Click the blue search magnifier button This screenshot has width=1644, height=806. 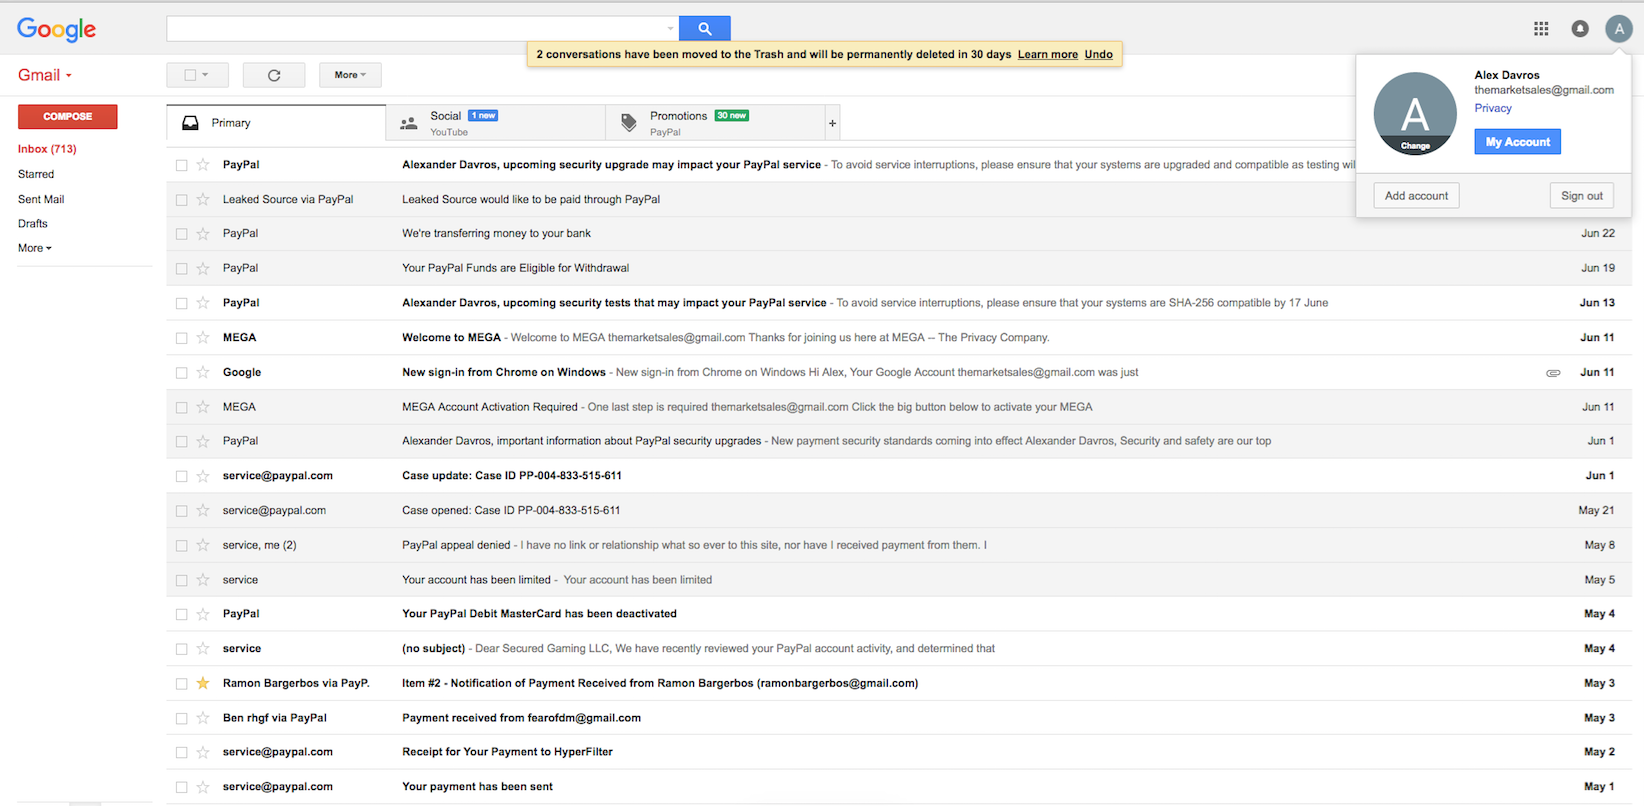point(704,29)
